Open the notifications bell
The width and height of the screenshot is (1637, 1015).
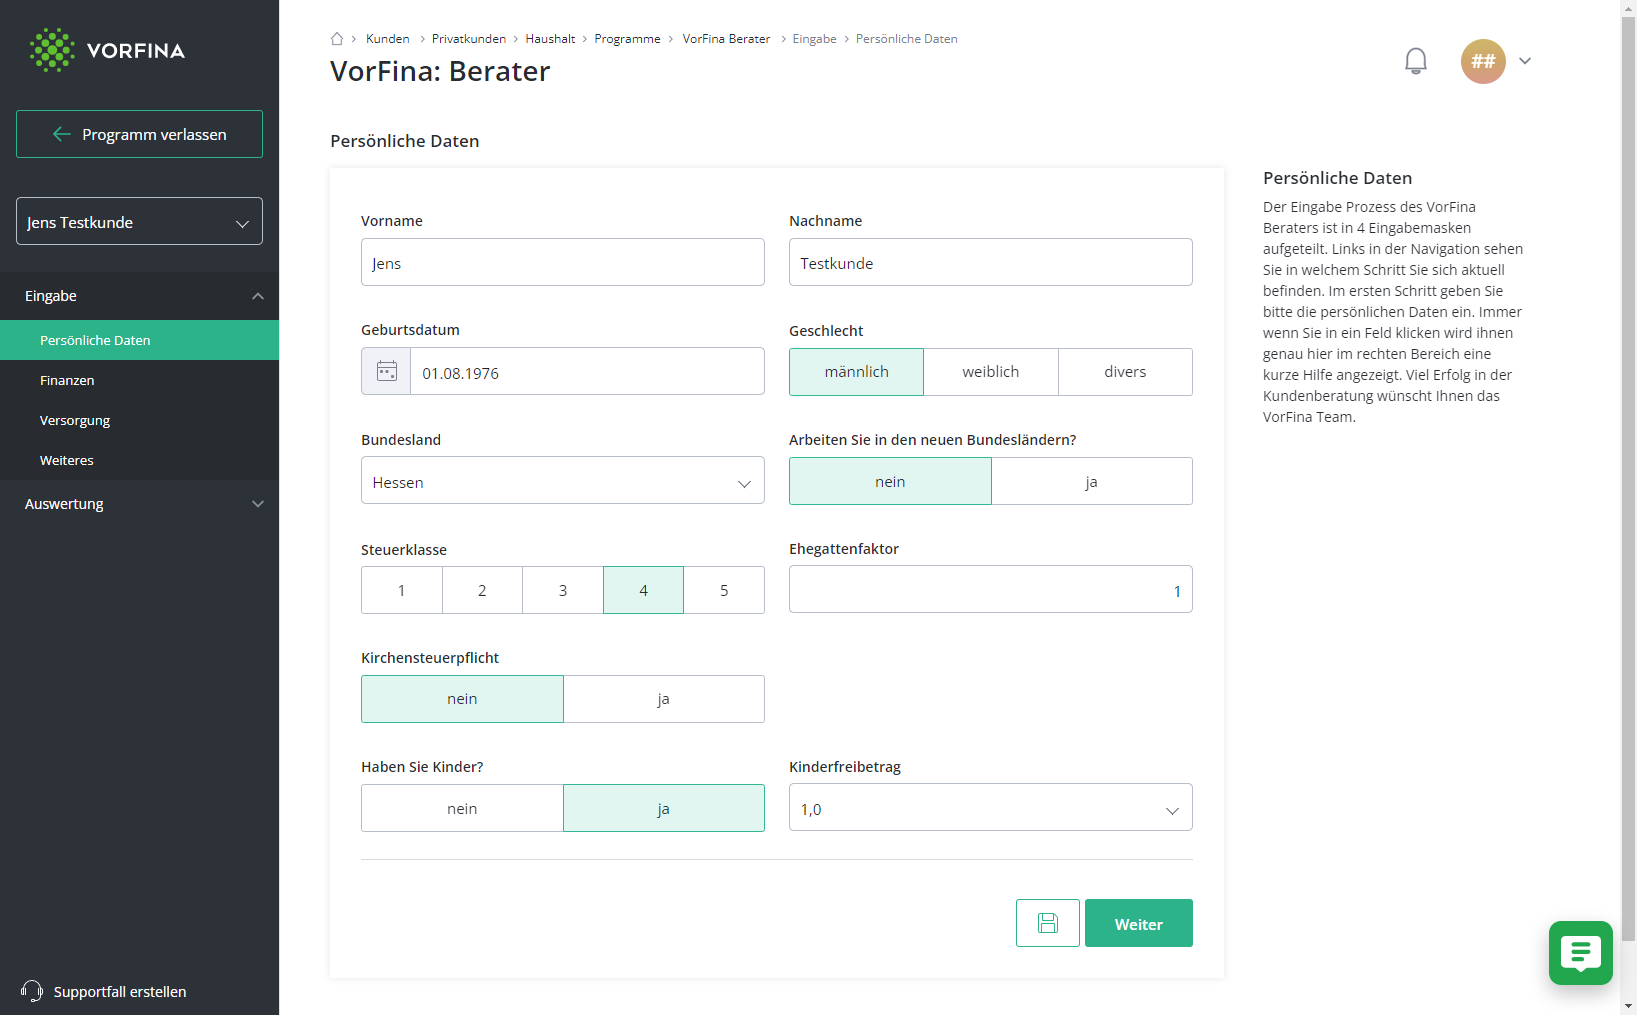(x=1415, y=61)
